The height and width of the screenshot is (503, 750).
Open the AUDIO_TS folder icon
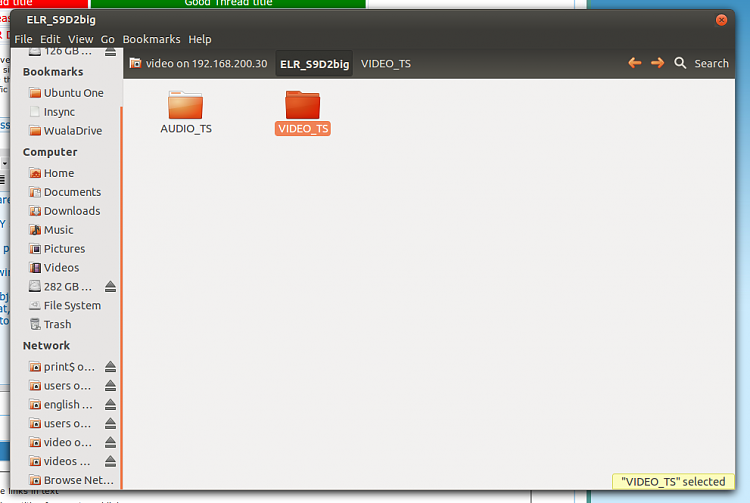click(x=185, y=105)
